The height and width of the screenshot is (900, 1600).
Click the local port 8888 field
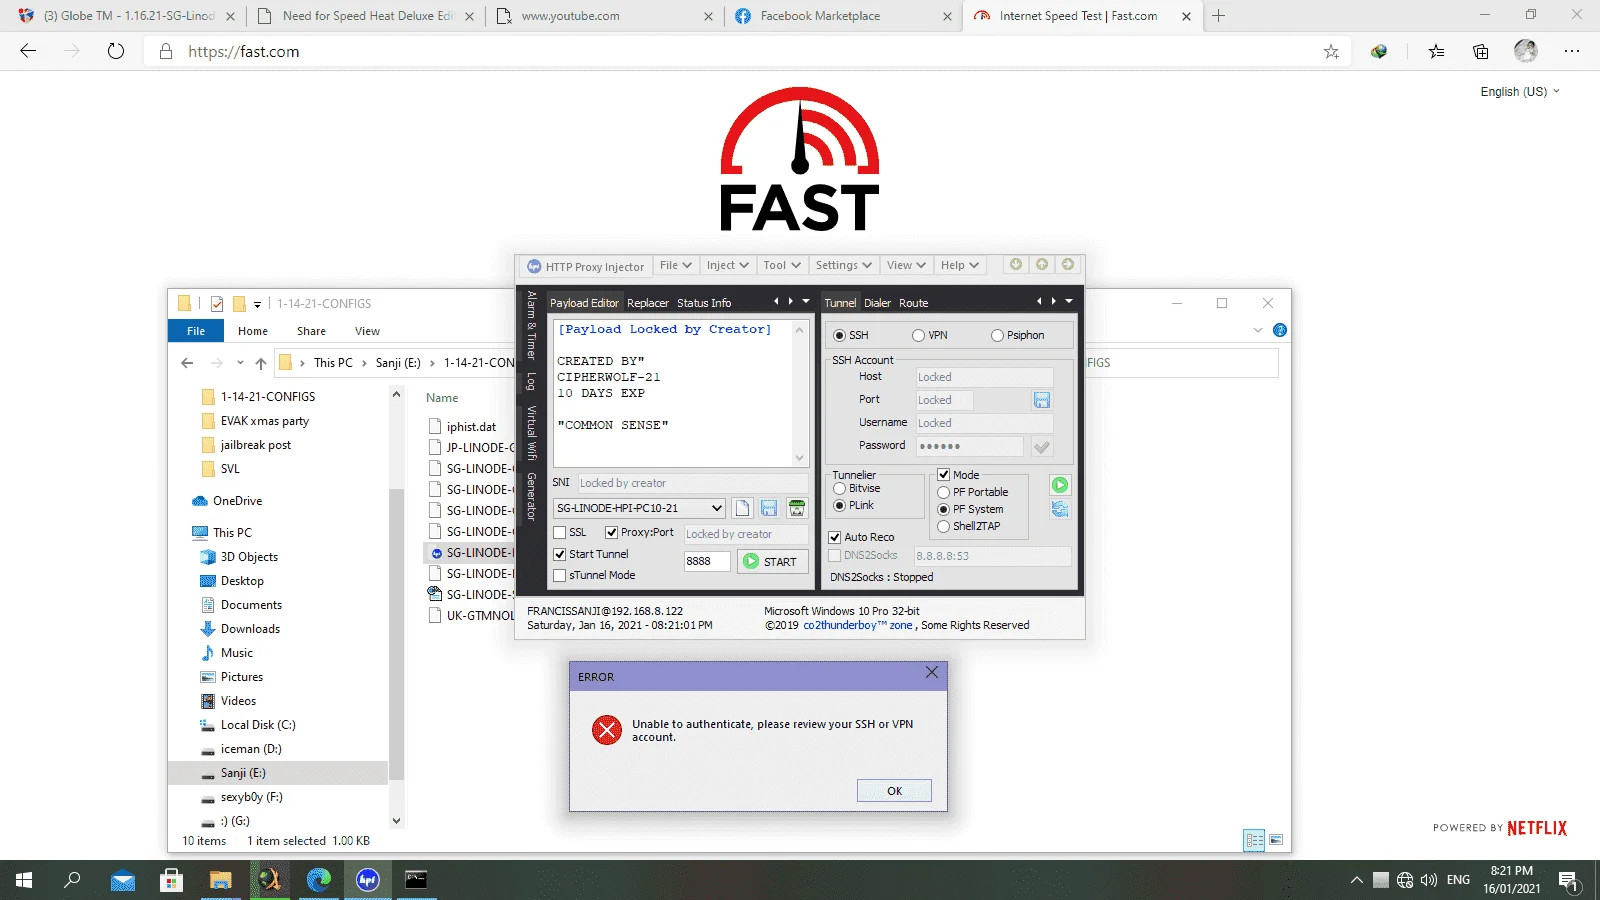click(706, 562)
